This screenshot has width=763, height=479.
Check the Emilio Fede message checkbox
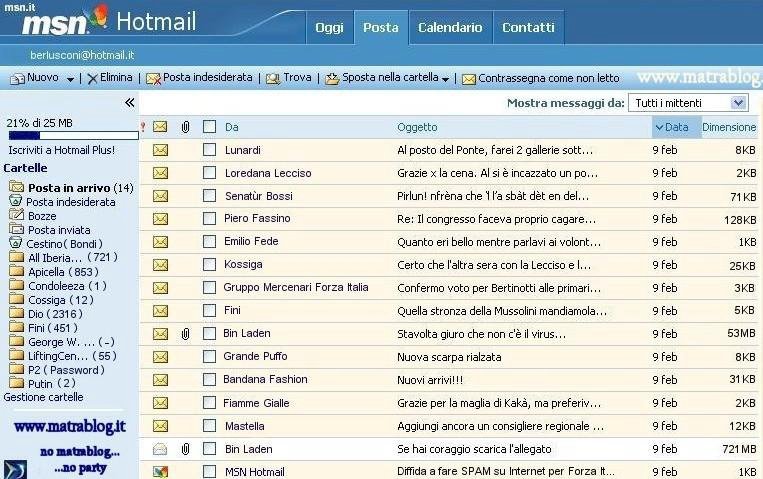pyautogui.click(x=209, y=242)
